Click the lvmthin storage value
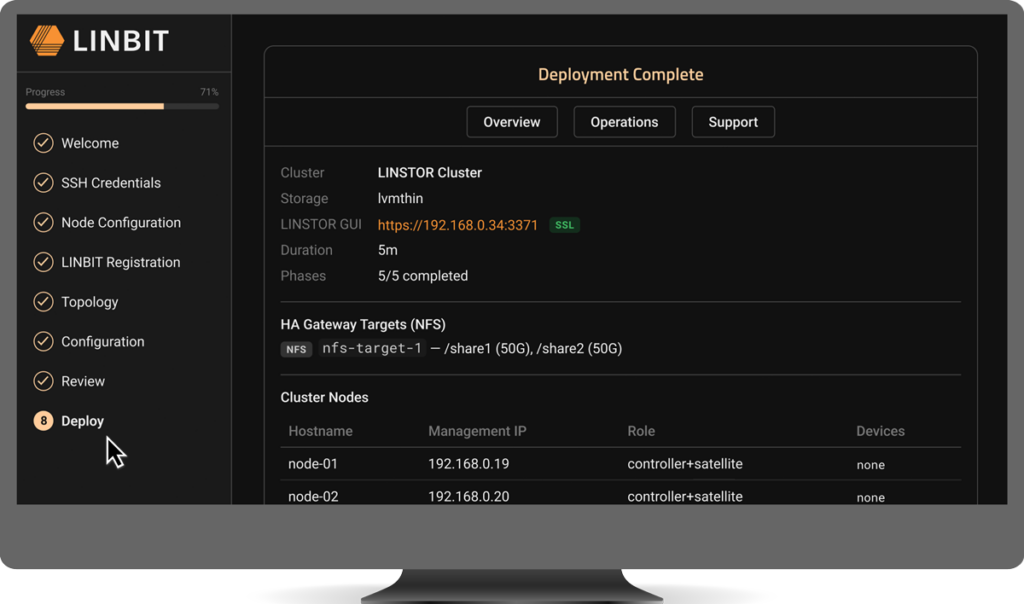1024x604 pixels. pyautogui.click(x=400, y=199)
